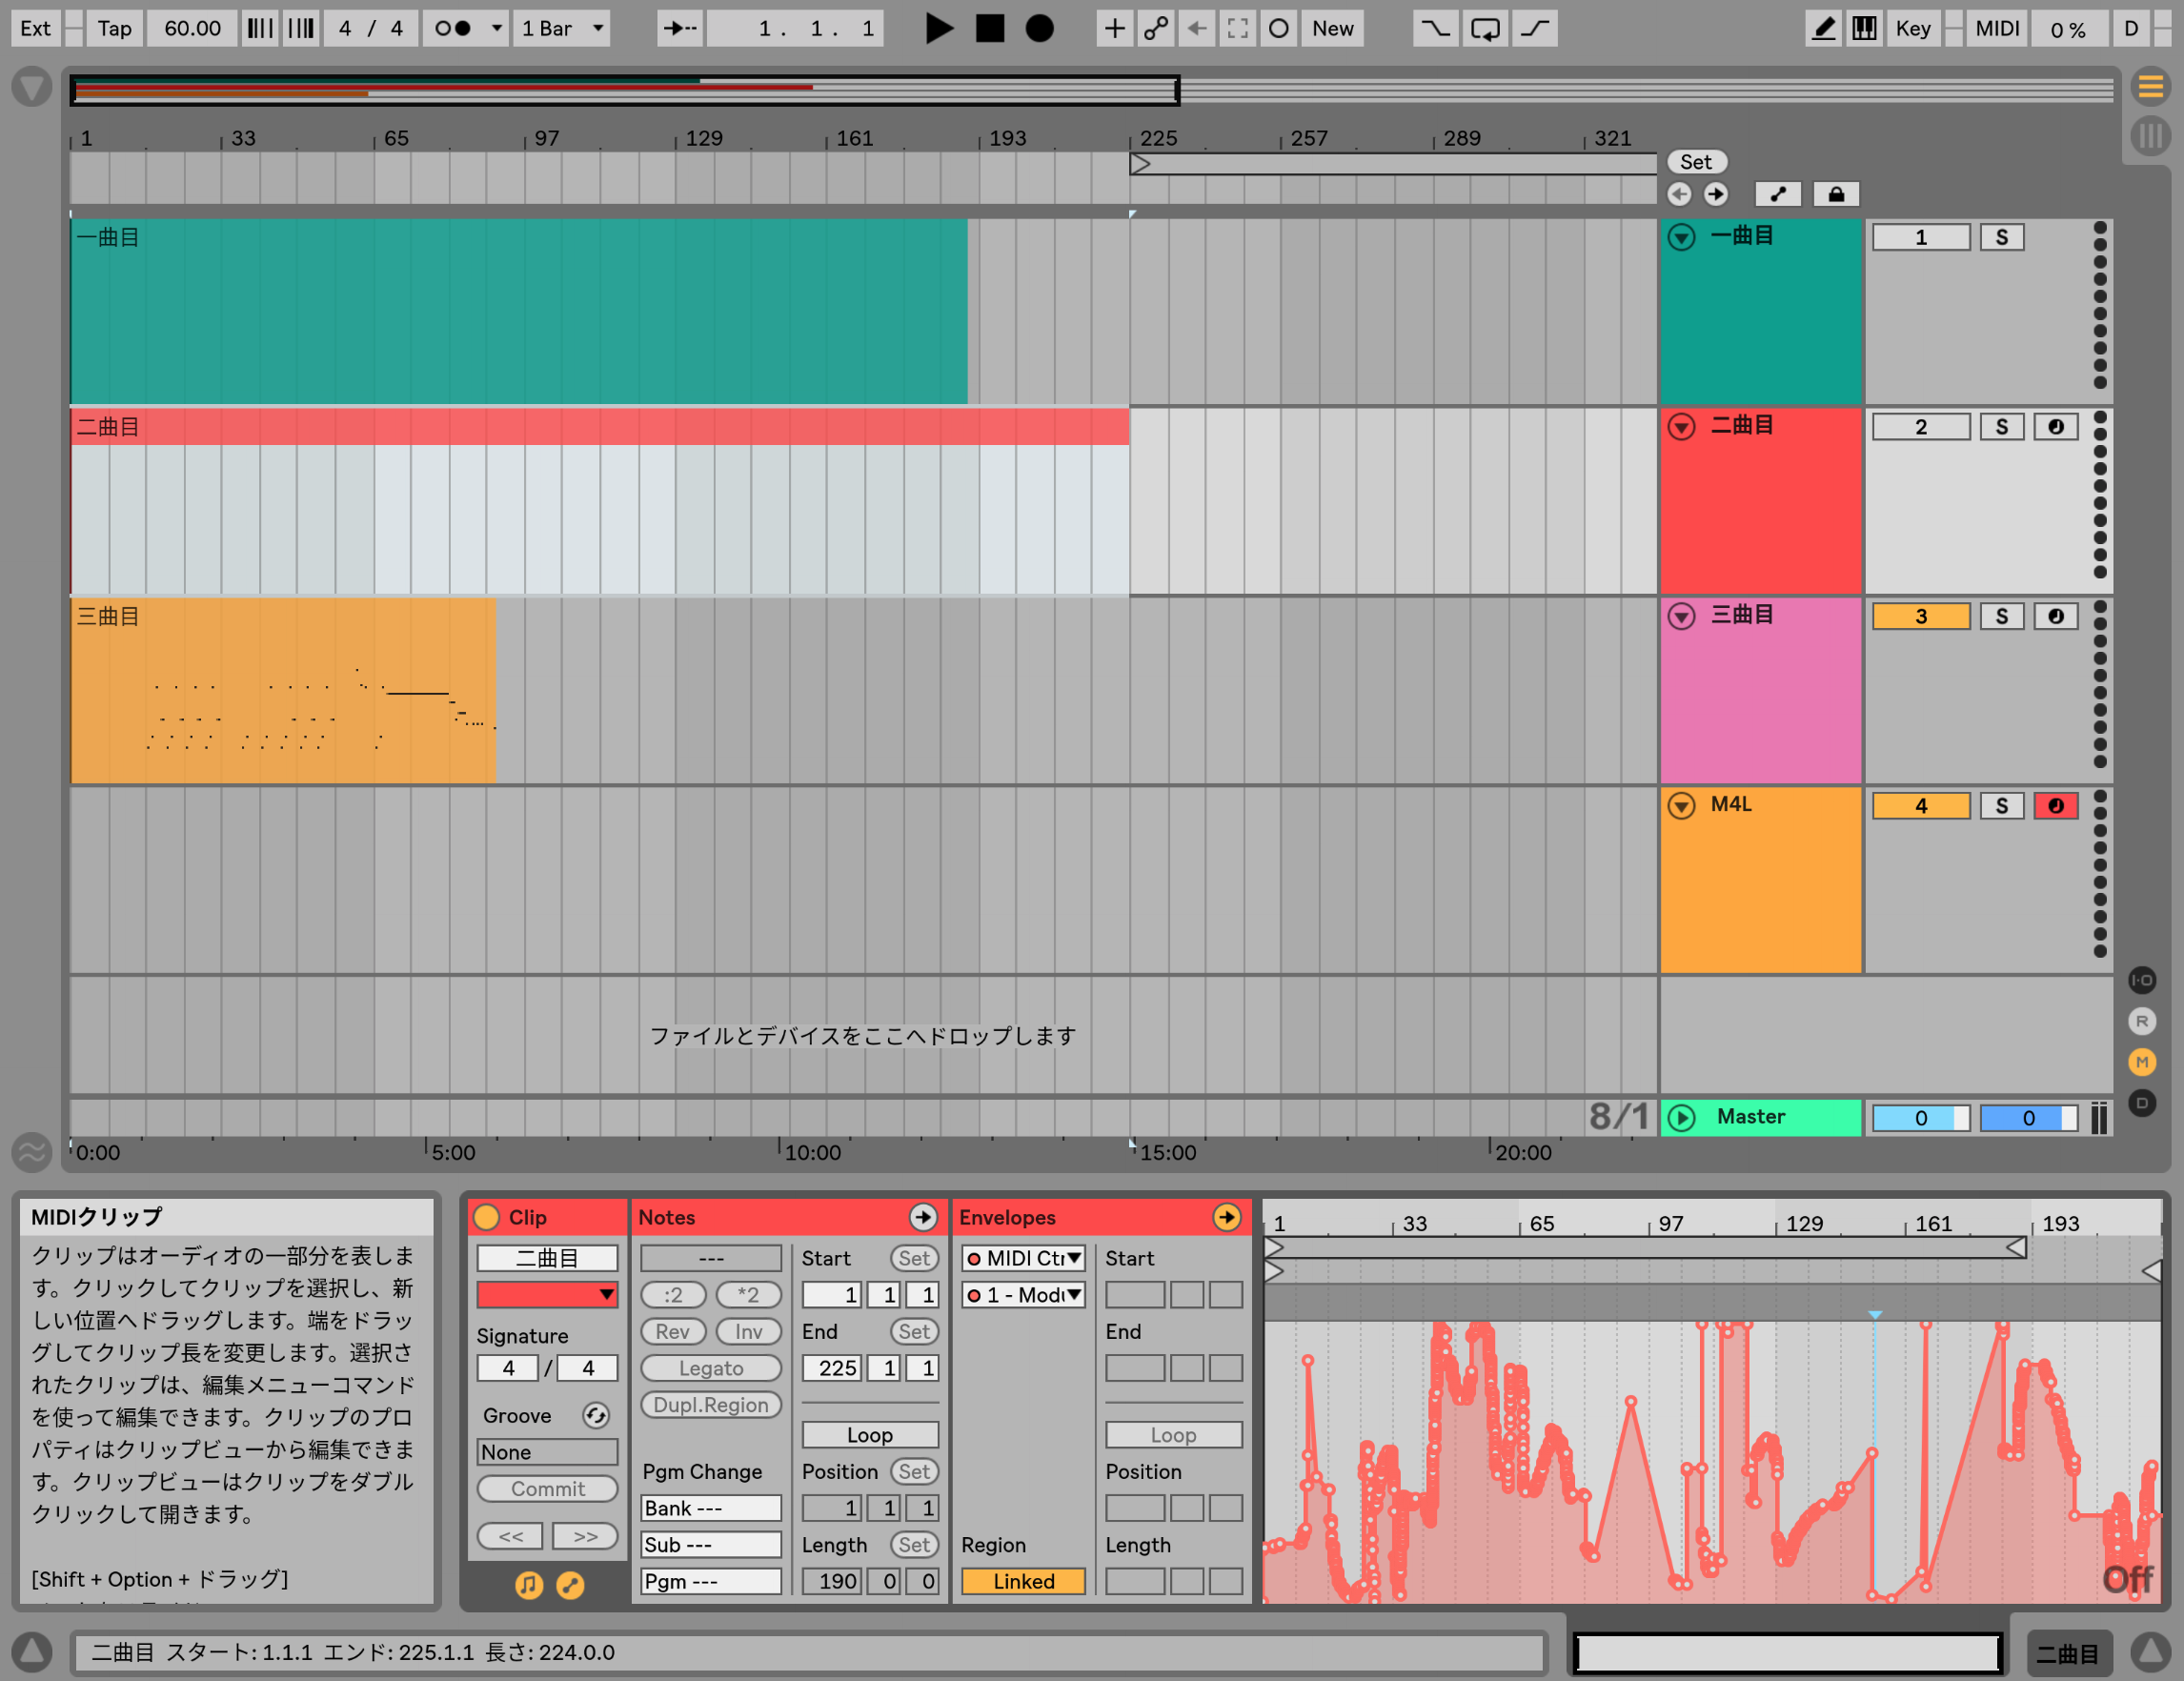Toggle Key Map Mode button
The width and height of the screenshot is (2184, 1681).
click(x=1913, y=29)
